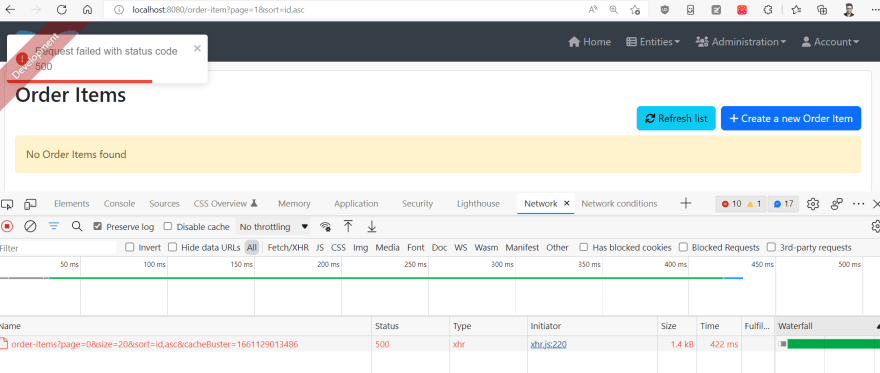Click the red errors count badge
The width and height of the screenshot is (880, 373).
[731, 204]
